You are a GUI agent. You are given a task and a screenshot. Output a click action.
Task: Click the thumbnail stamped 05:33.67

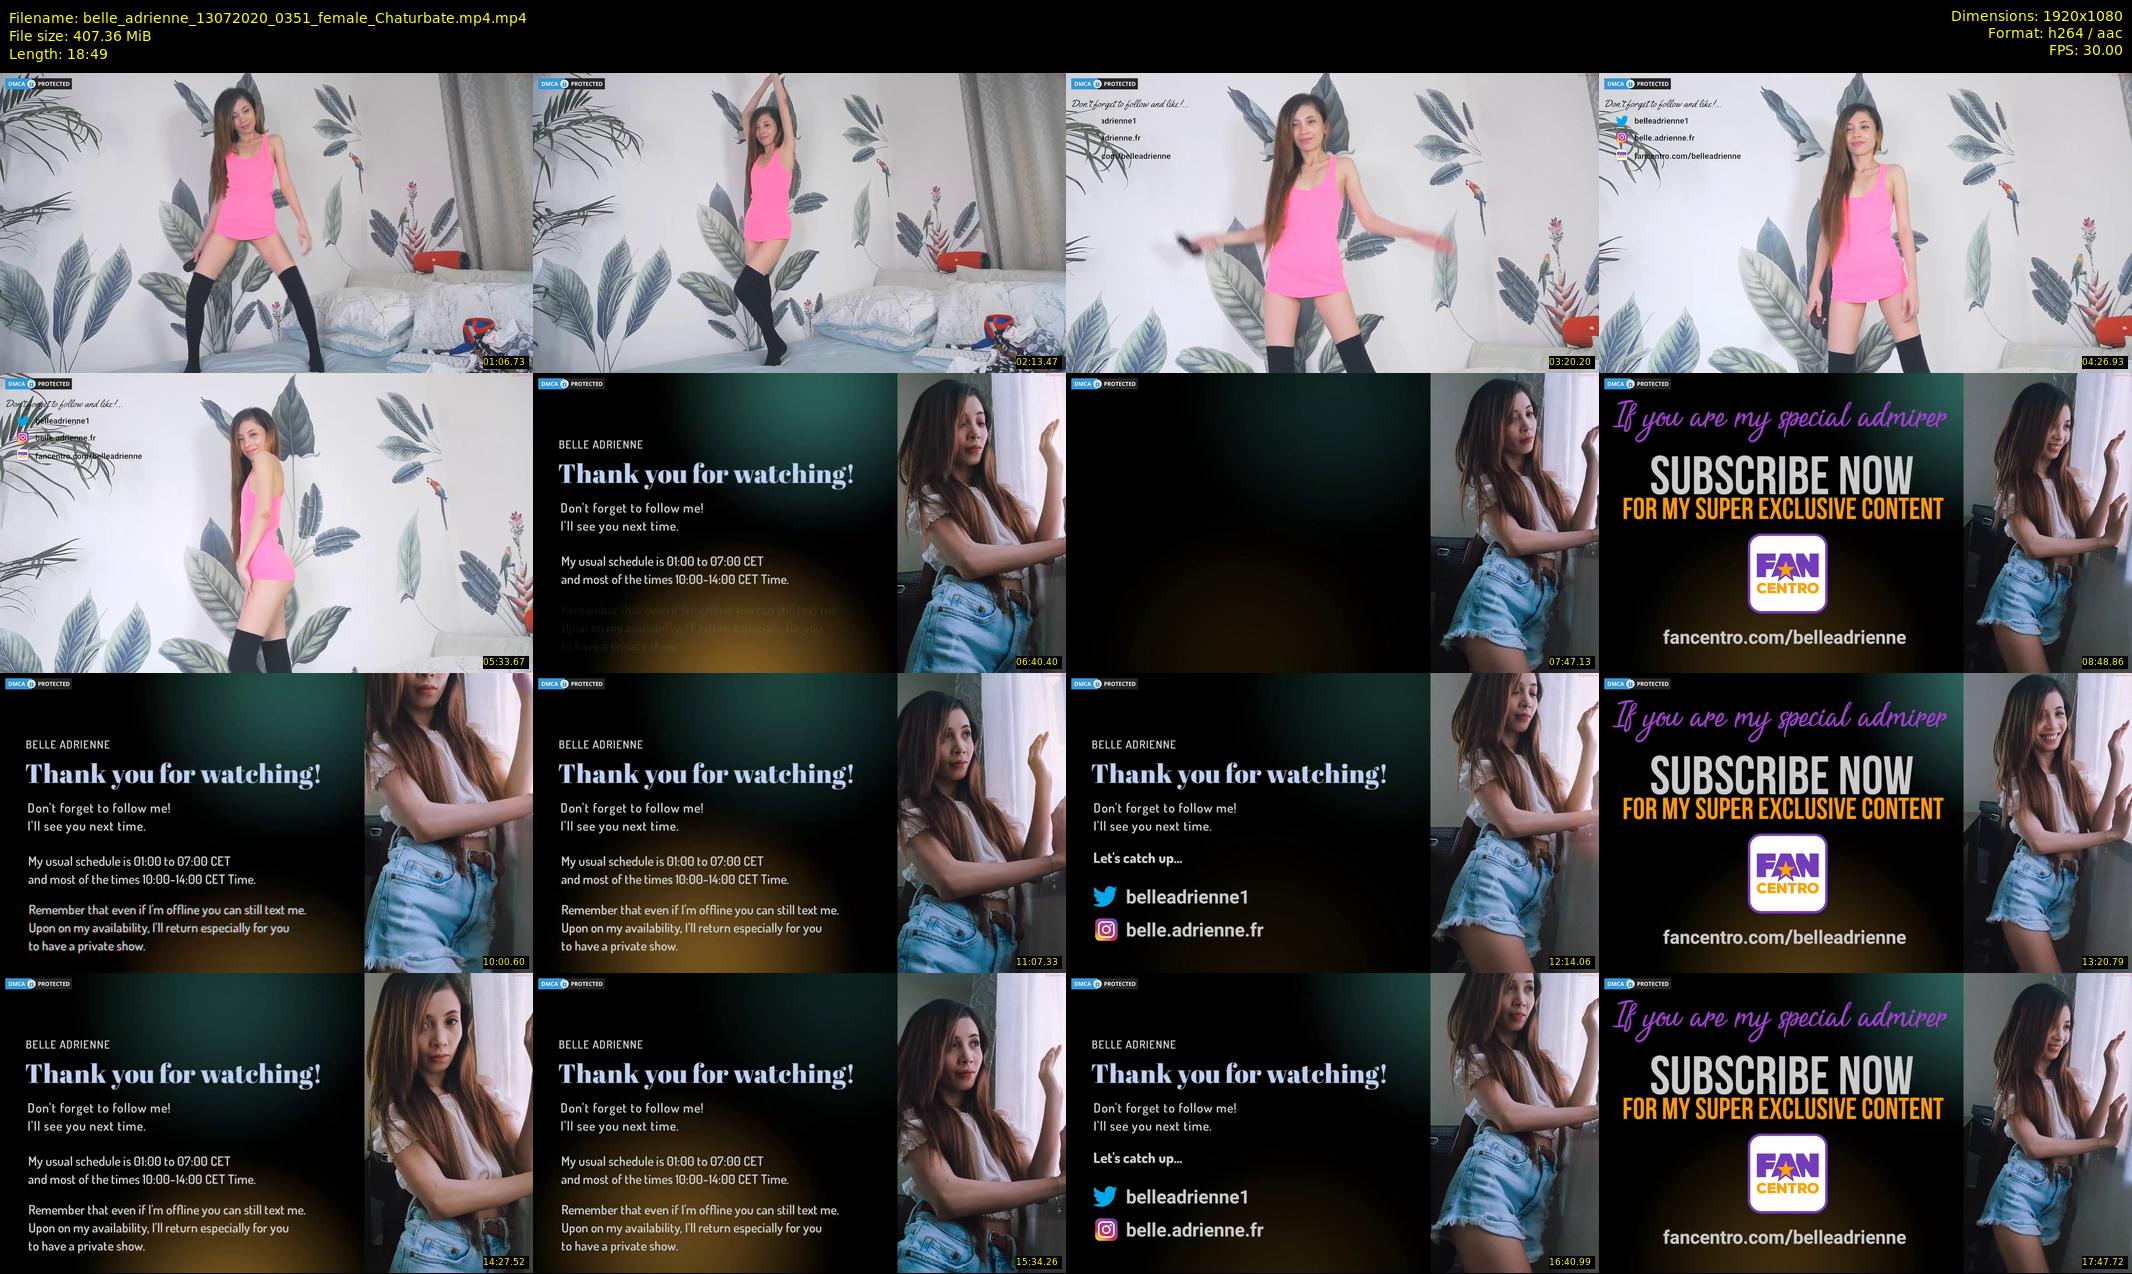(x=266, y=522)
